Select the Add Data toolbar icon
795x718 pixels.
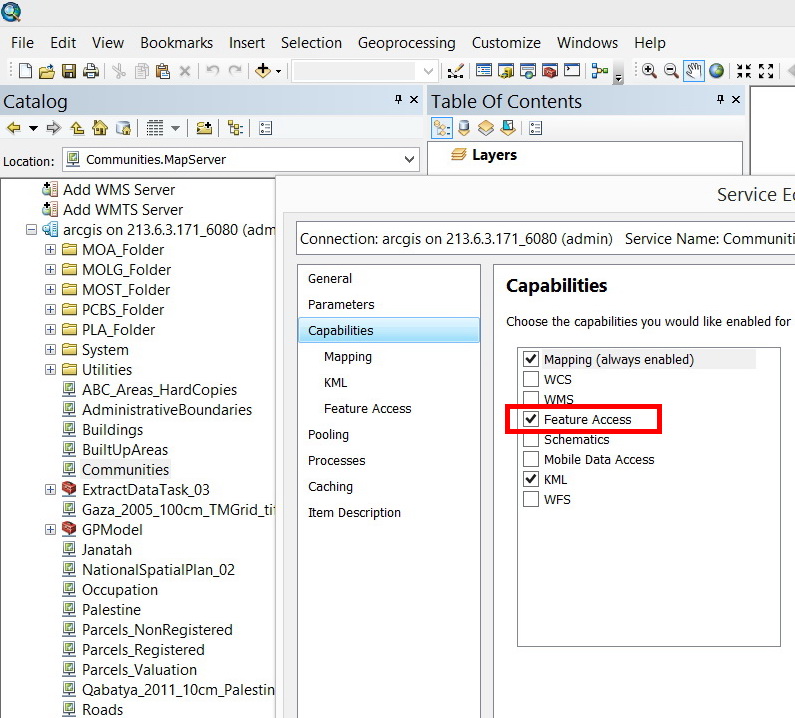(263, 70)
